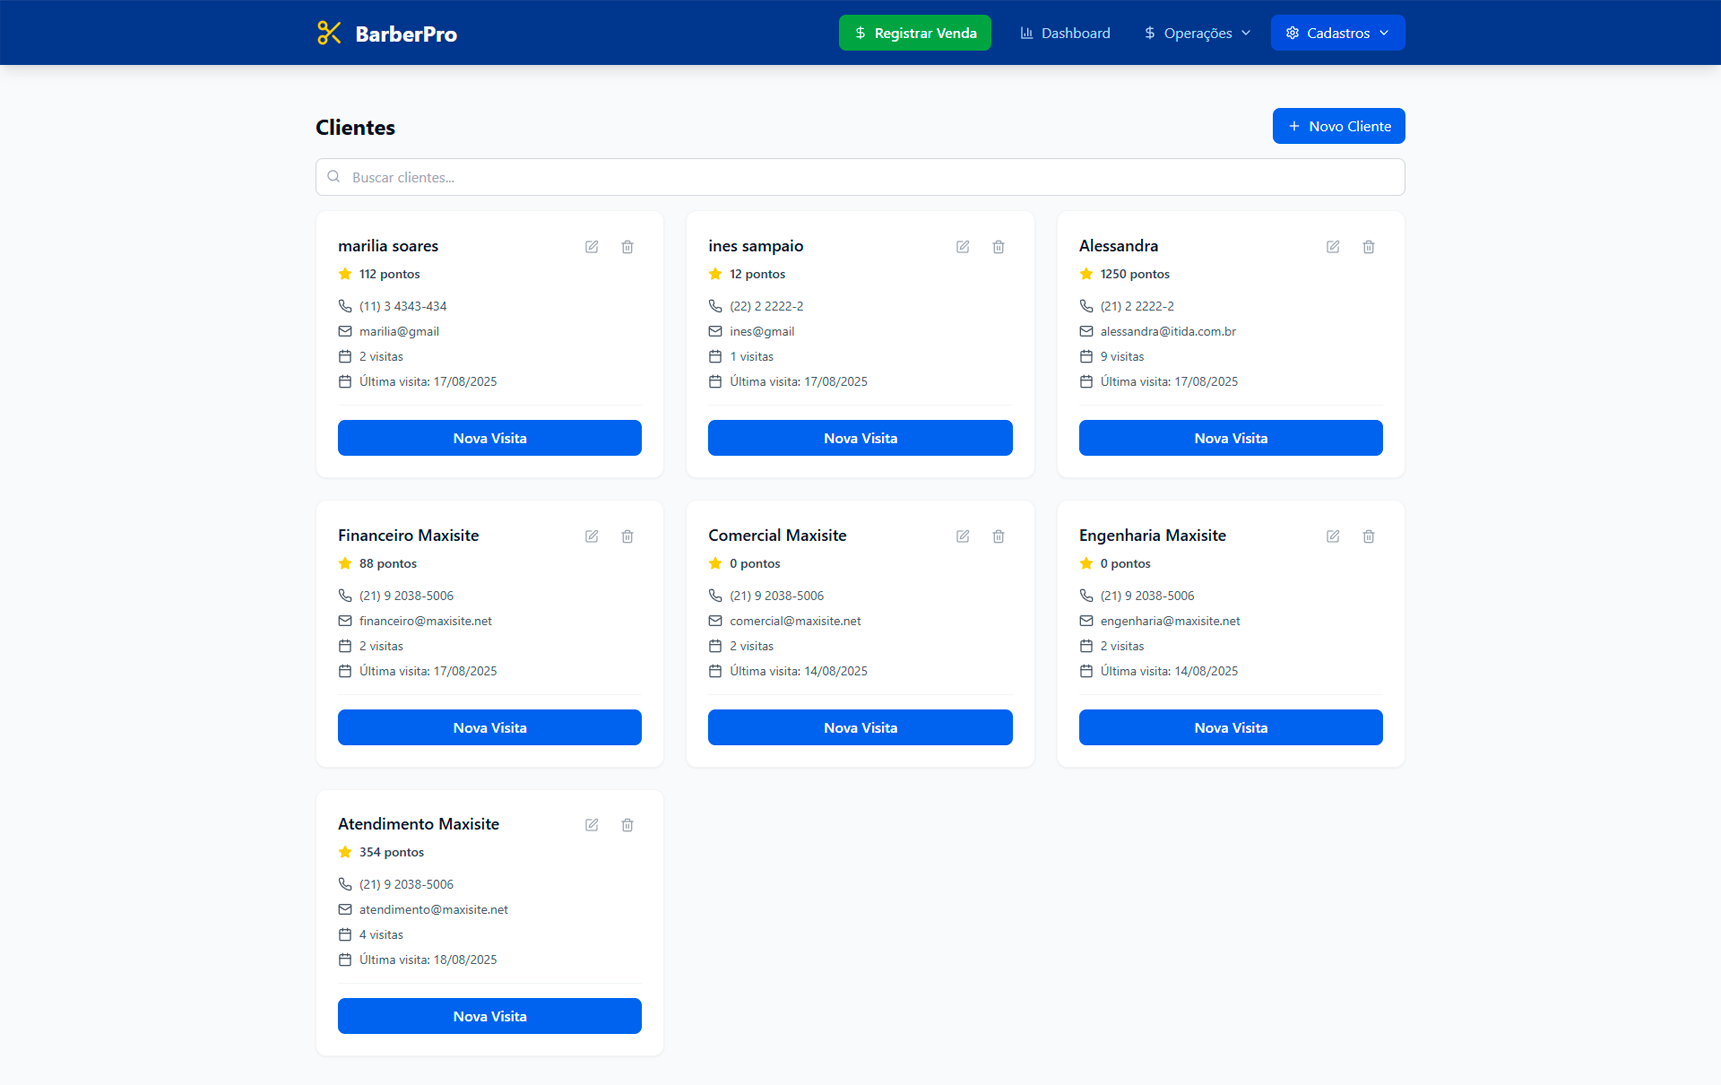1721x1085 pixels.
Task: Add a new client with Novo Cliente
Action: [1338, 126]
